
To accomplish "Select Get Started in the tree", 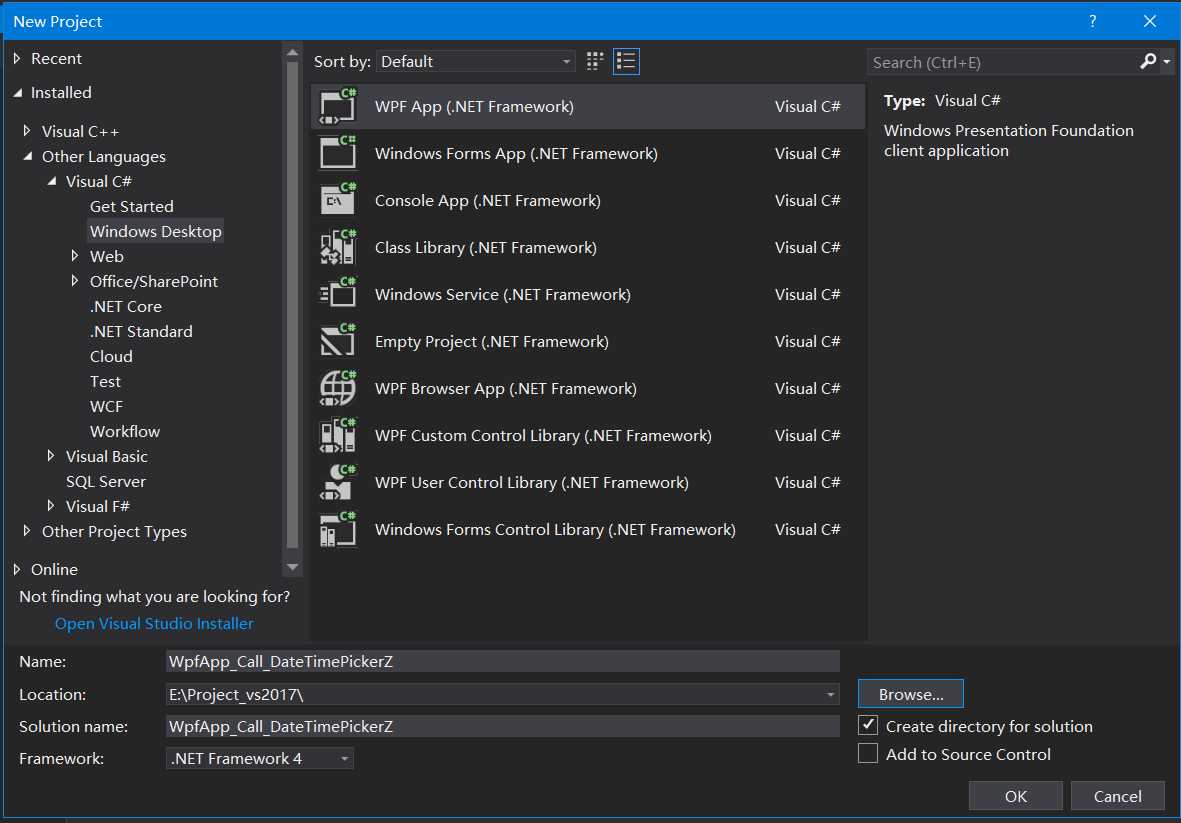I will [132, 206].
